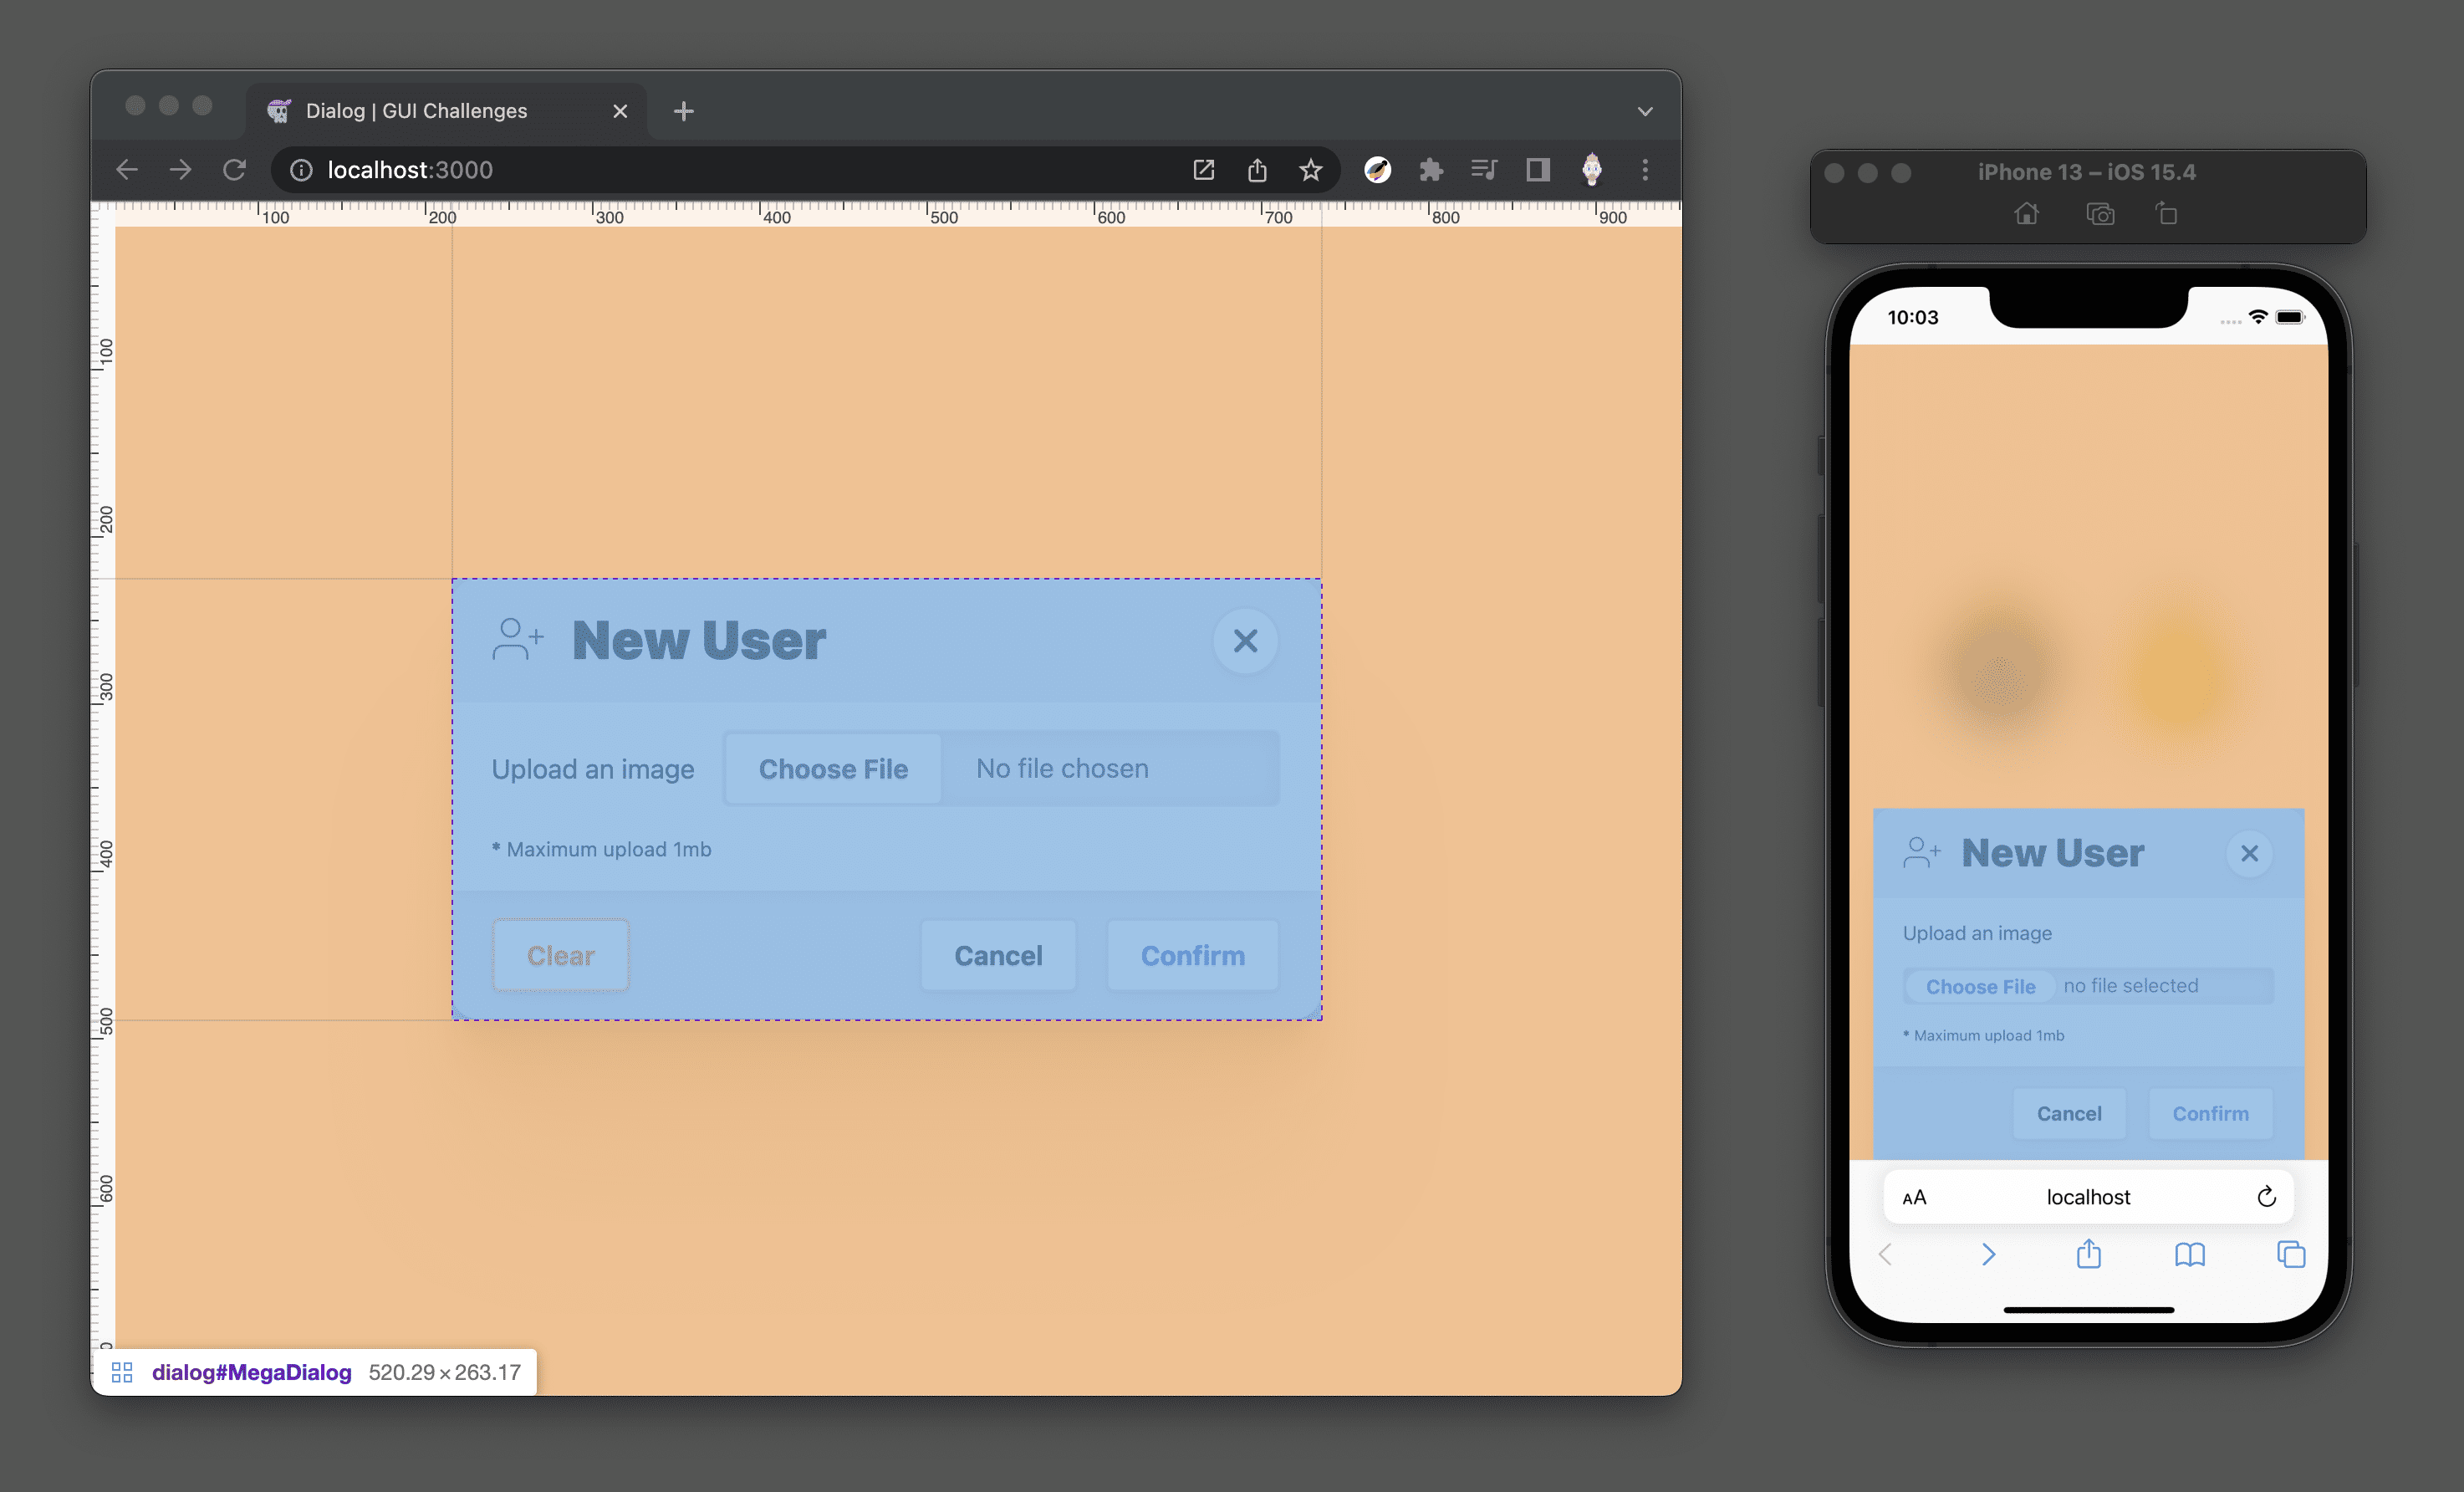Click the close X icon on dialog
The image size is (2464, 1492).
click(1244, 641)
